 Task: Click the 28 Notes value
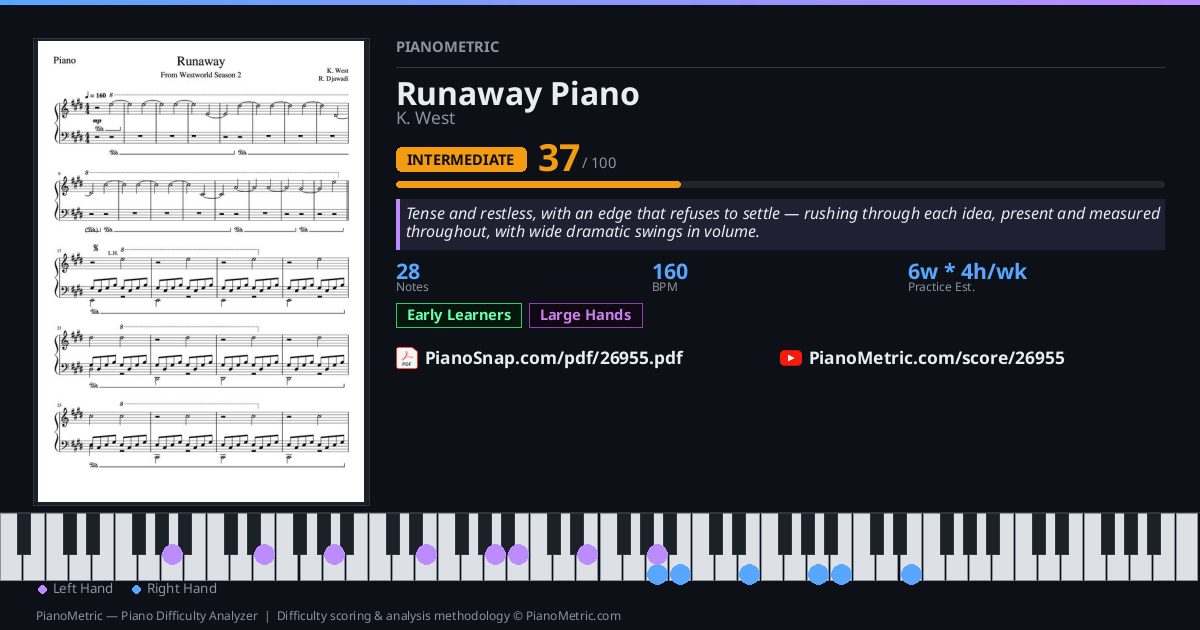[x=408, y=272]
